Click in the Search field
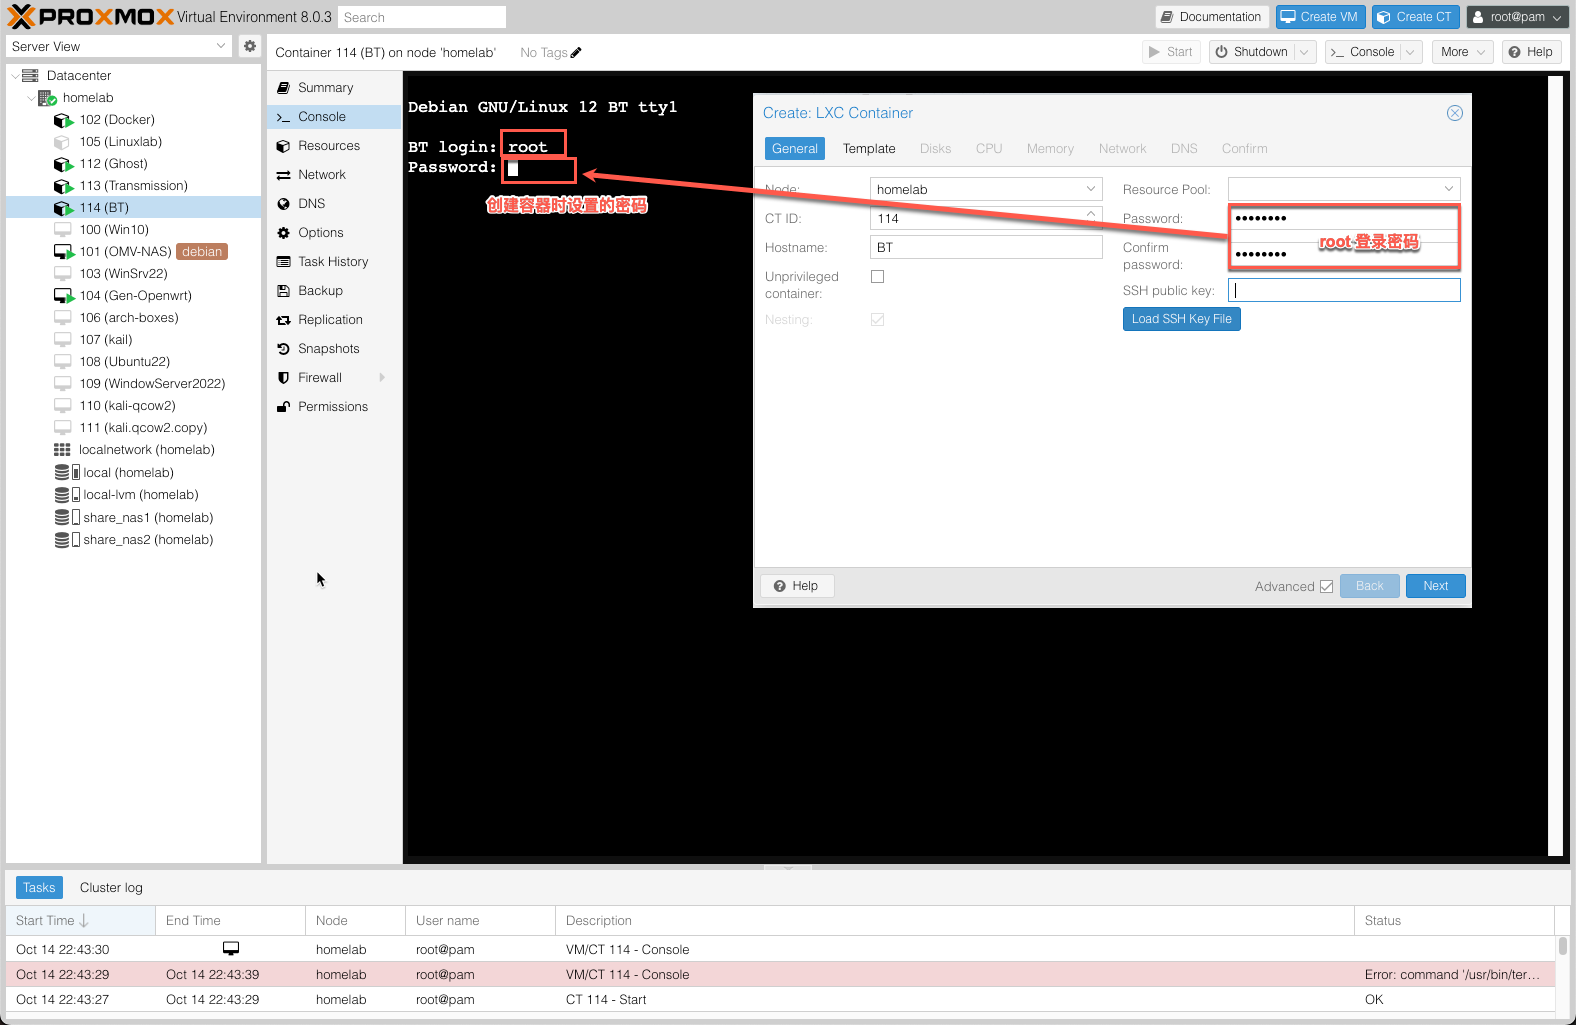Viewport: 1576px width, 1025px height. [x=421, y=17]
